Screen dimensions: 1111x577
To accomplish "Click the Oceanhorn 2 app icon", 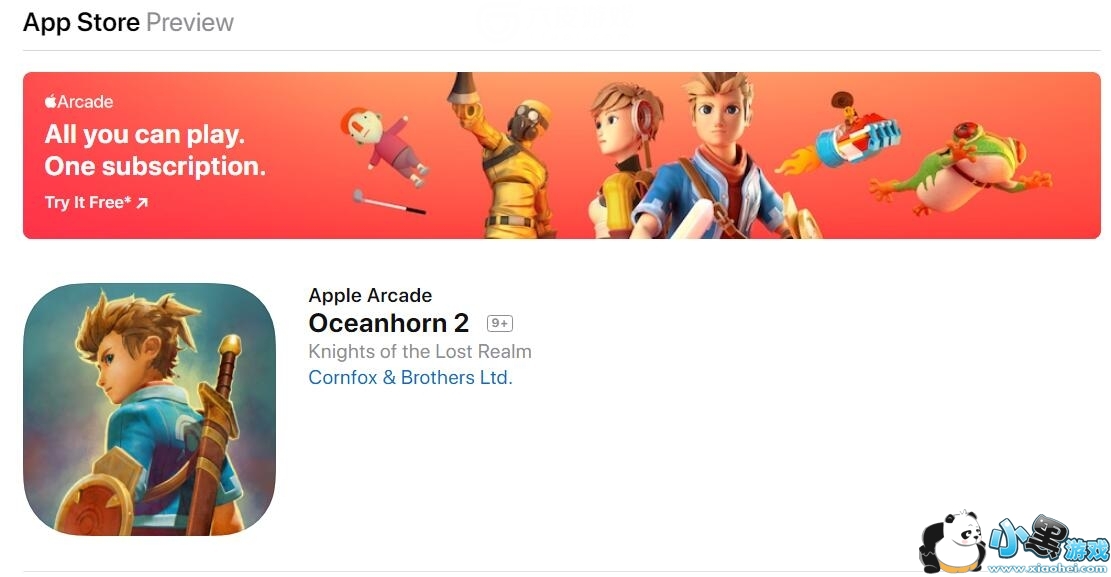I will [150, 409].
